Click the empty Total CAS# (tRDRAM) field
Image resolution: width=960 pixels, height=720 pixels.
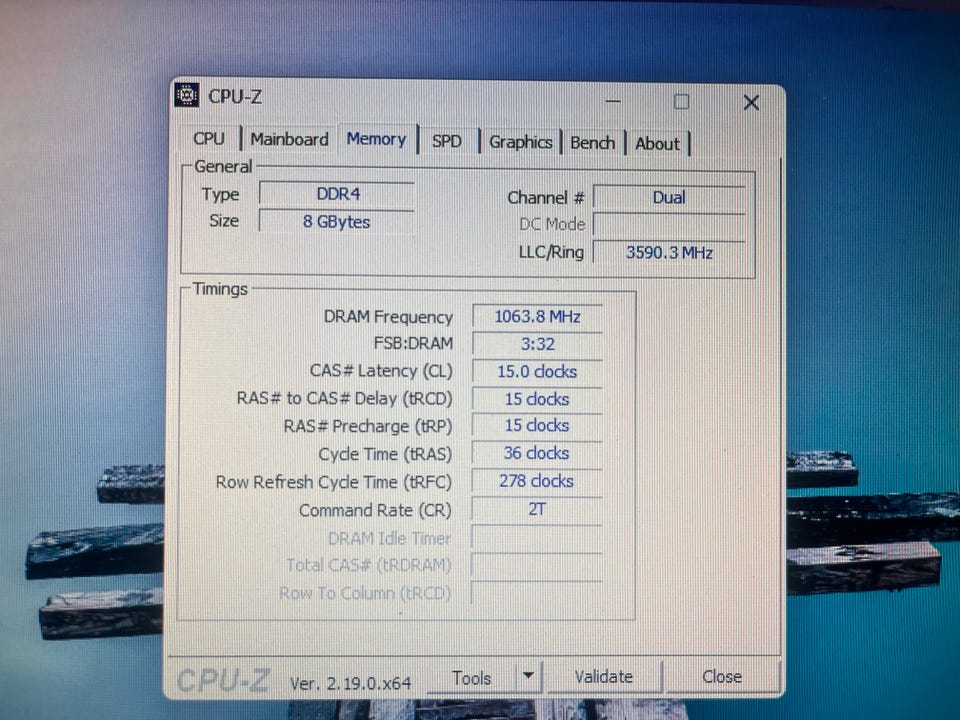(x=537, y=565)
